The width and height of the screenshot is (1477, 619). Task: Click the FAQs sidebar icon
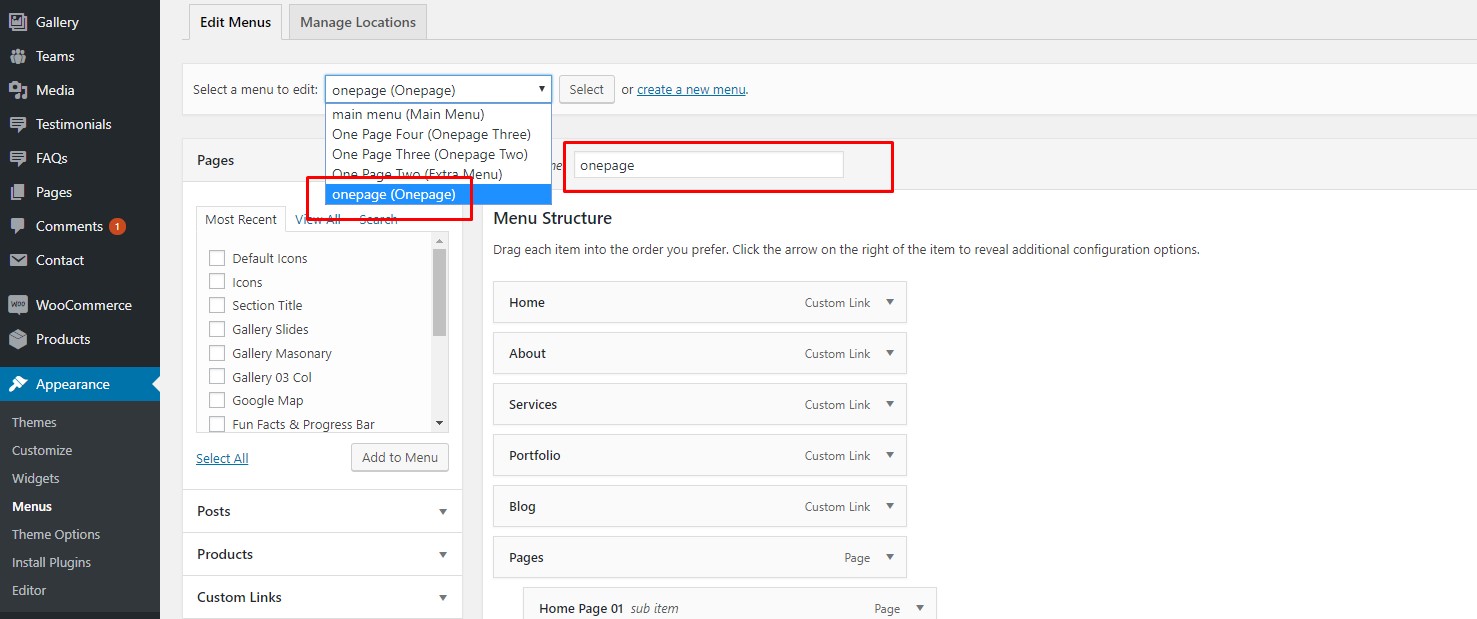pyautogui.click(x=18, y=158)
